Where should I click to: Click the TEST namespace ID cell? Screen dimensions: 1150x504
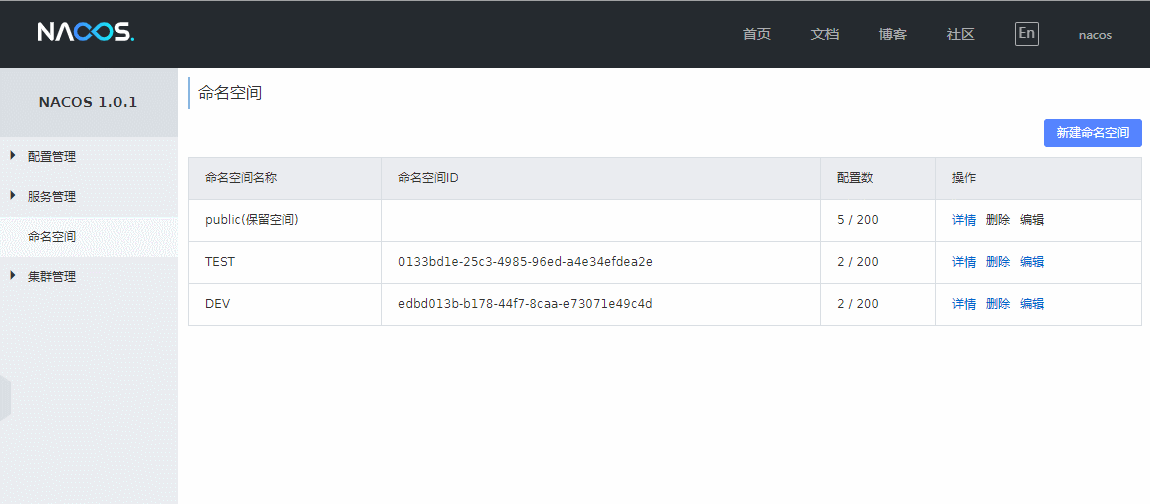[525, 262]
